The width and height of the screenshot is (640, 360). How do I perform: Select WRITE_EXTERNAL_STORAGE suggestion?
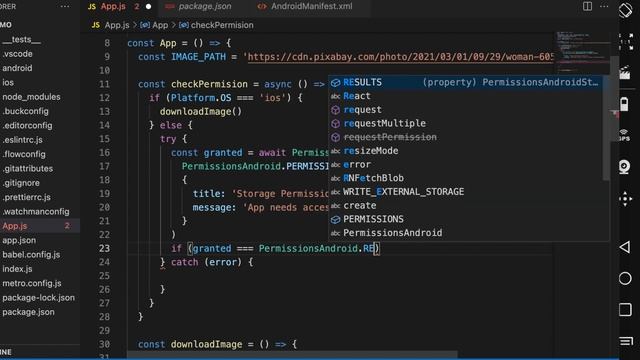coord(465,192)
